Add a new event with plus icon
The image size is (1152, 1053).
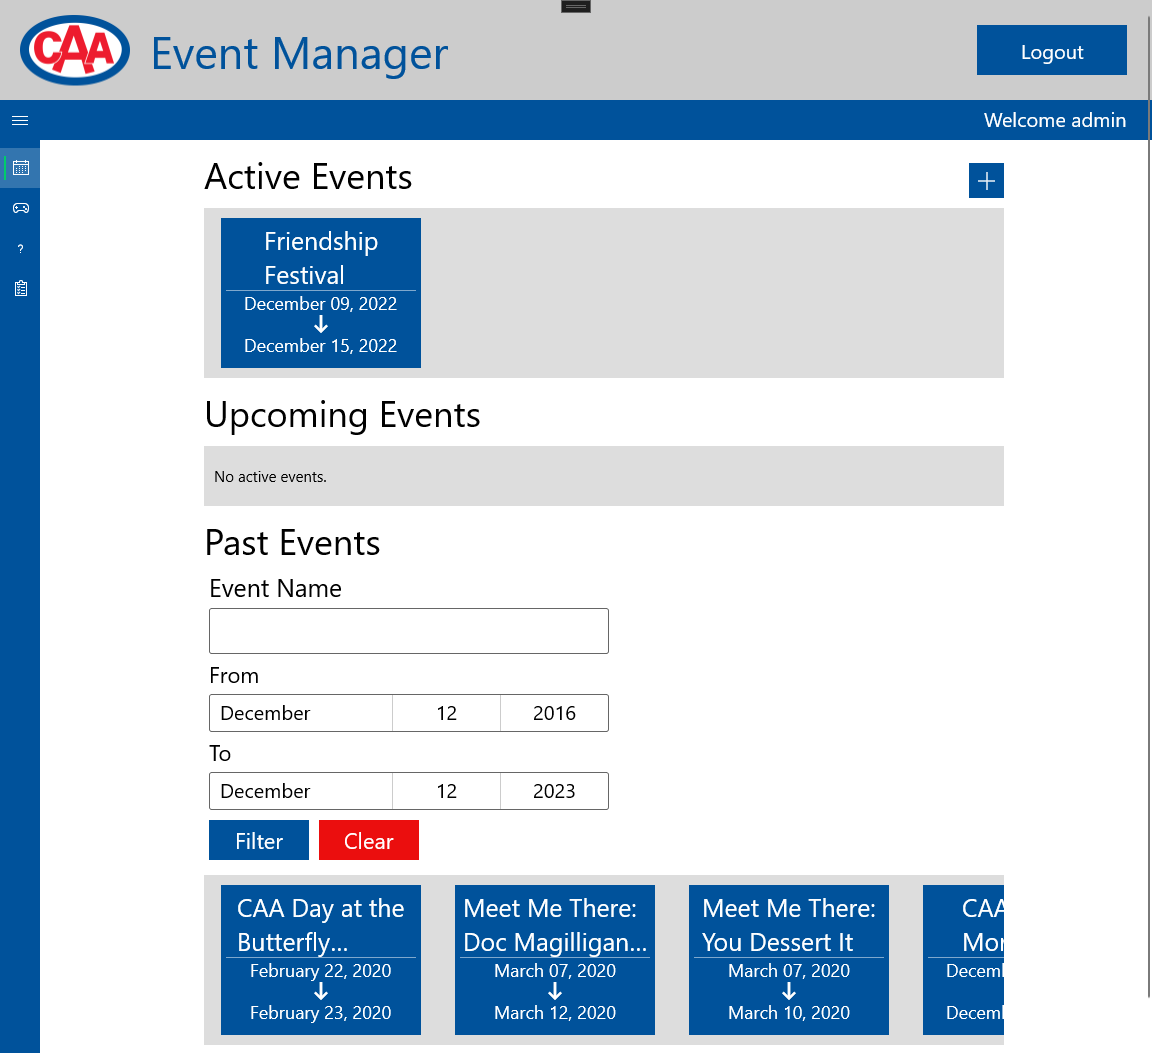(x=986, y=181)
